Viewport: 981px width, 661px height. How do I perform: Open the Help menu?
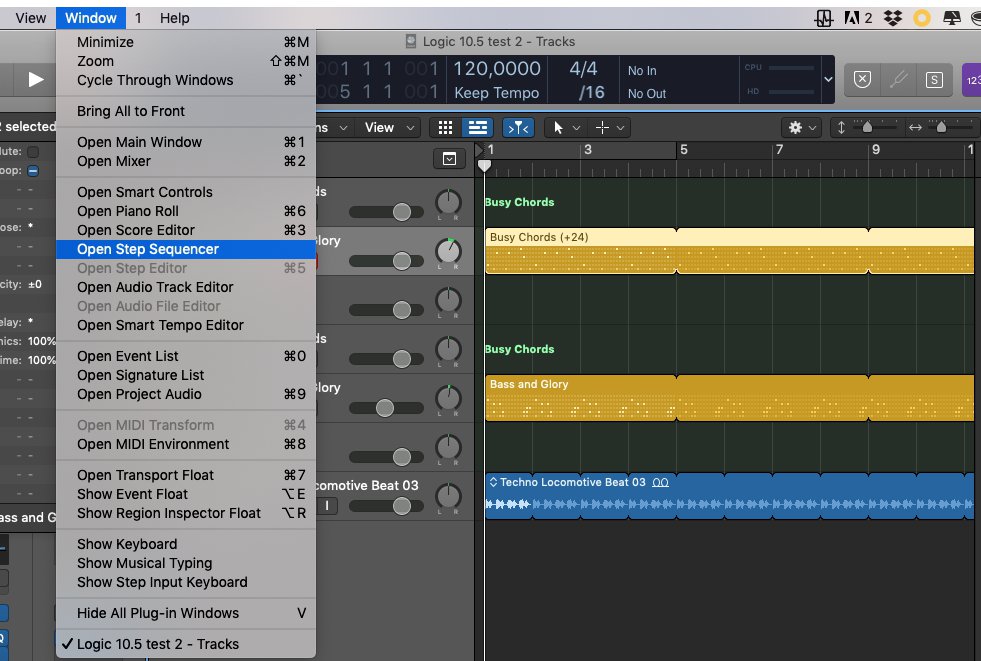[175, 18]
